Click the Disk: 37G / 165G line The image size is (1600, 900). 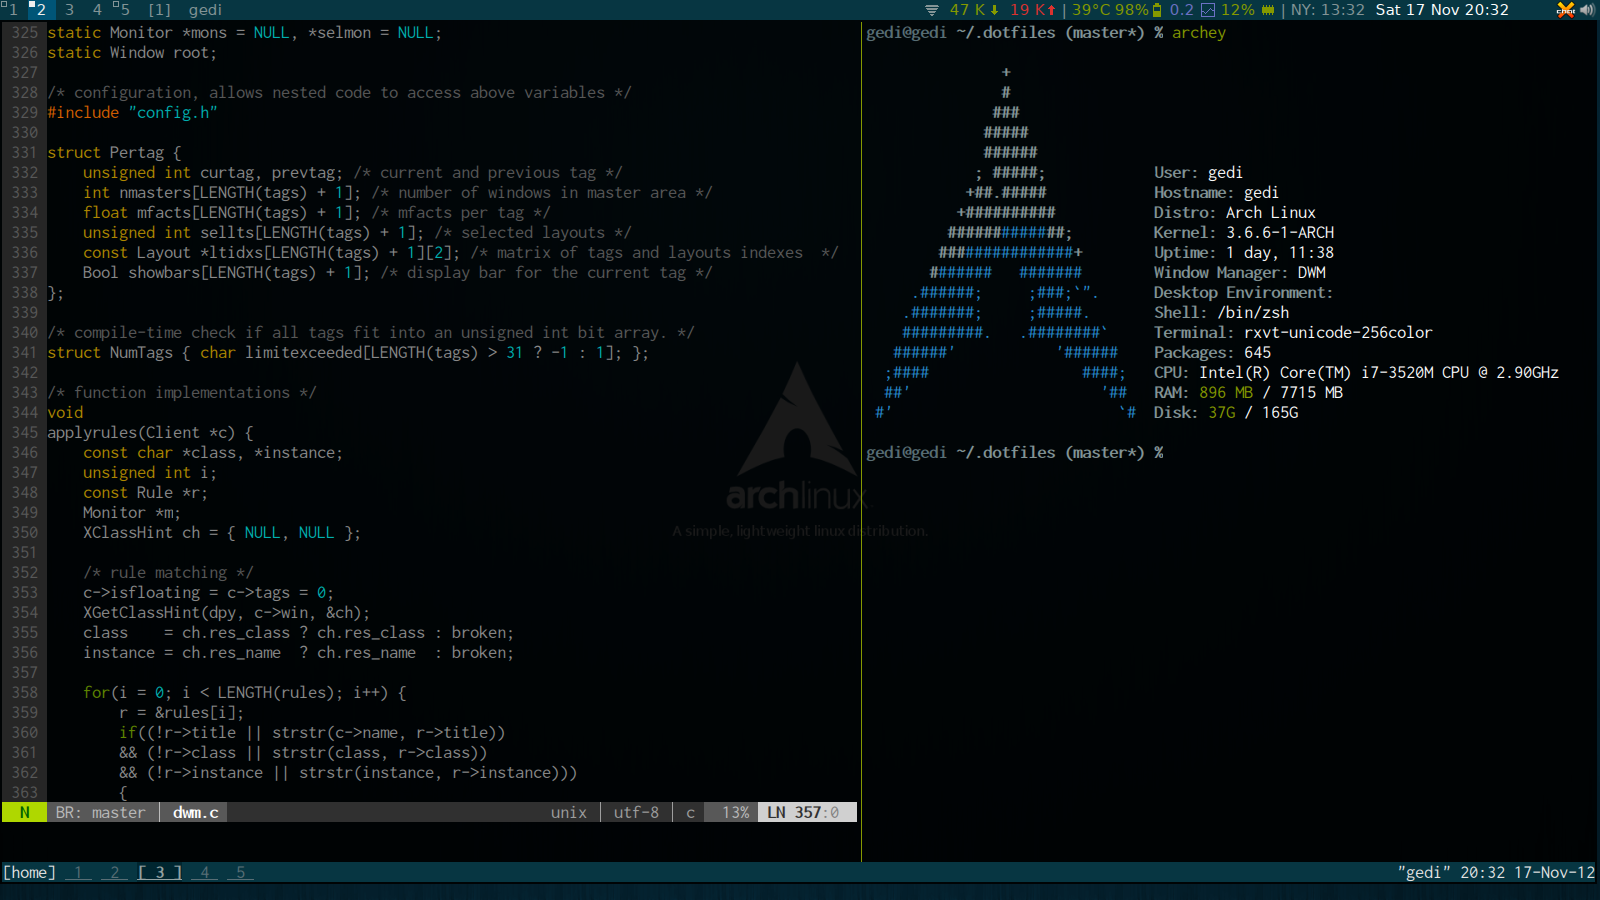1226,412
